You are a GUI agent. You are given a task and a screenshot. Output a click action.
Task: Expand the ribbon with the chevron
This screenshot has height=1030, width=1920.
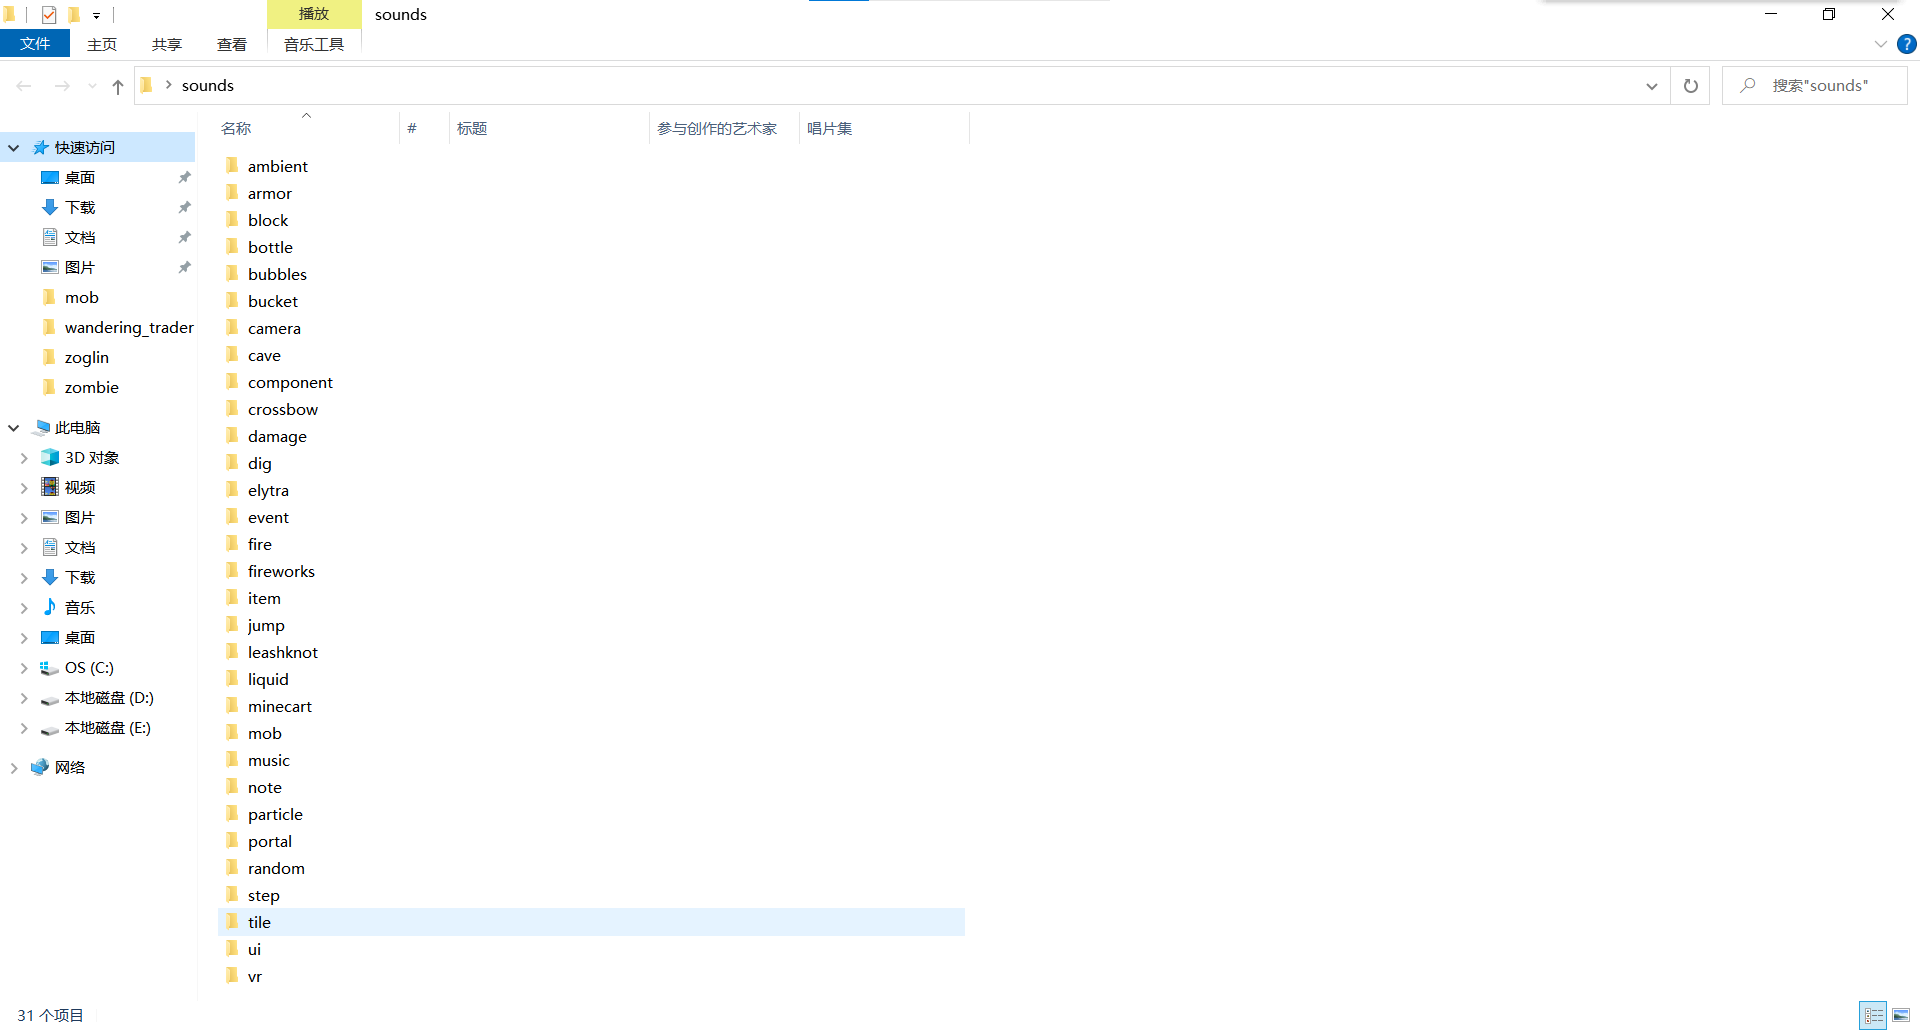pyautogui.click(x=1881, y=44)
